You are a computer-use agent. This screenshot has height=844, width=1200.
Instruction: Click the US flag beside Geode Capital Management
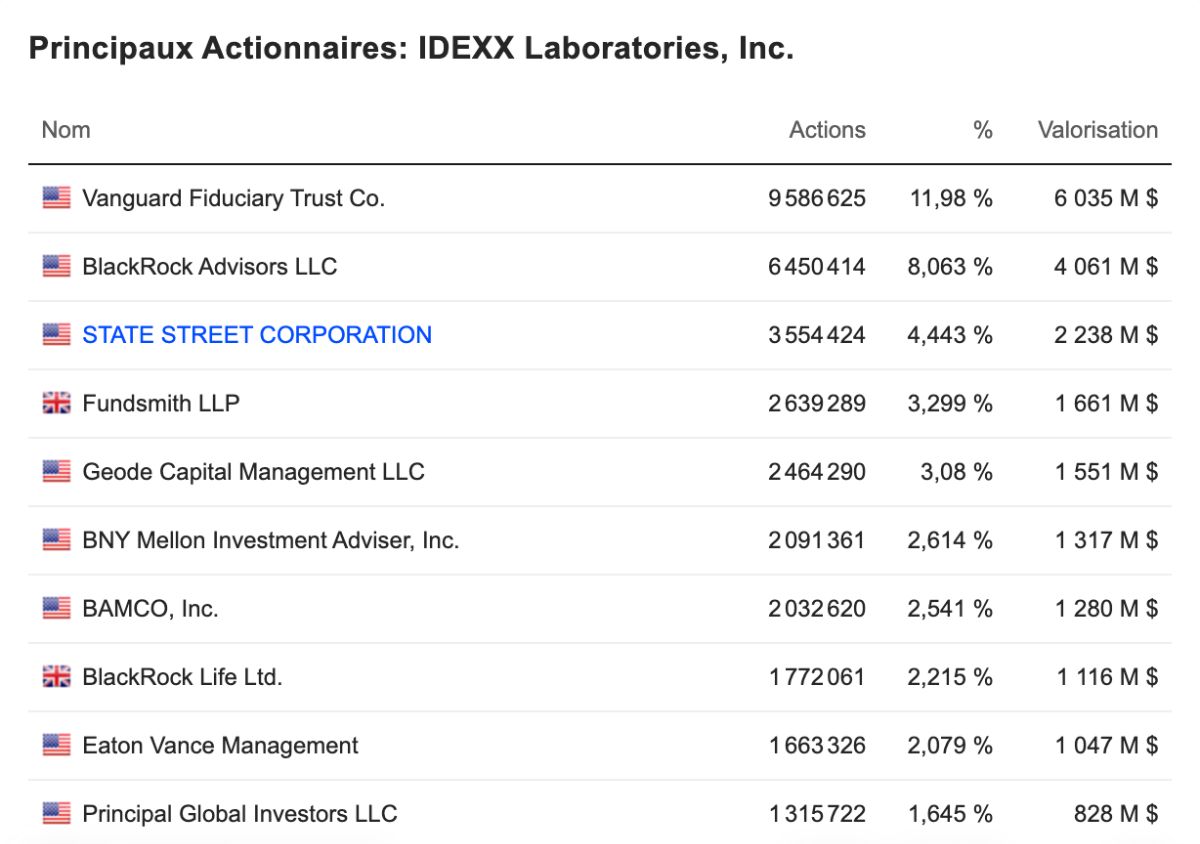56,471
